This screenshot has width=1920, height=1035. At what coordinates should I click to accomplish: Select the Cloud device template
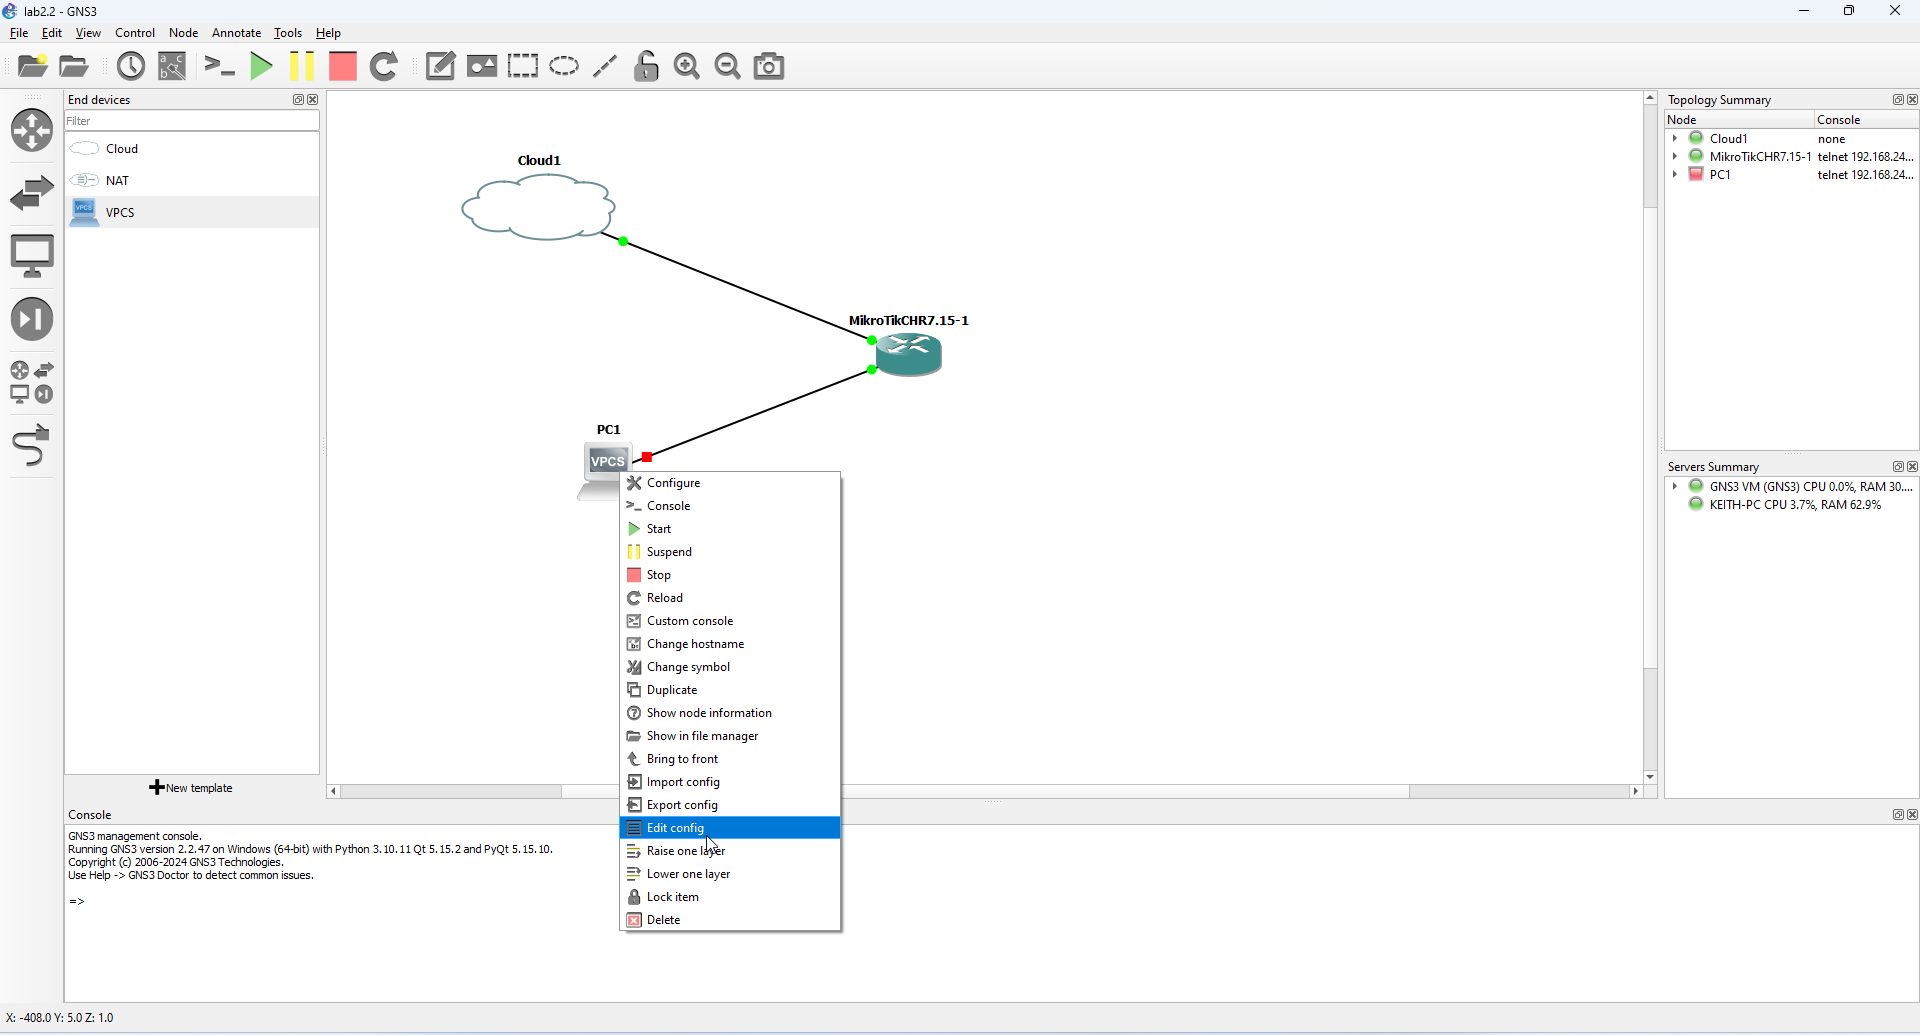[x=192, y=148]
